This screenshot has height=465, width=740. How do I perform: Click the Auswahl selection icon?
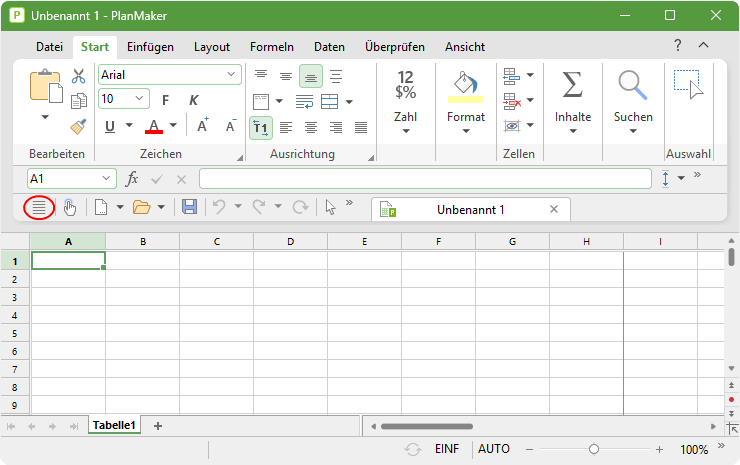pos(688,85)
